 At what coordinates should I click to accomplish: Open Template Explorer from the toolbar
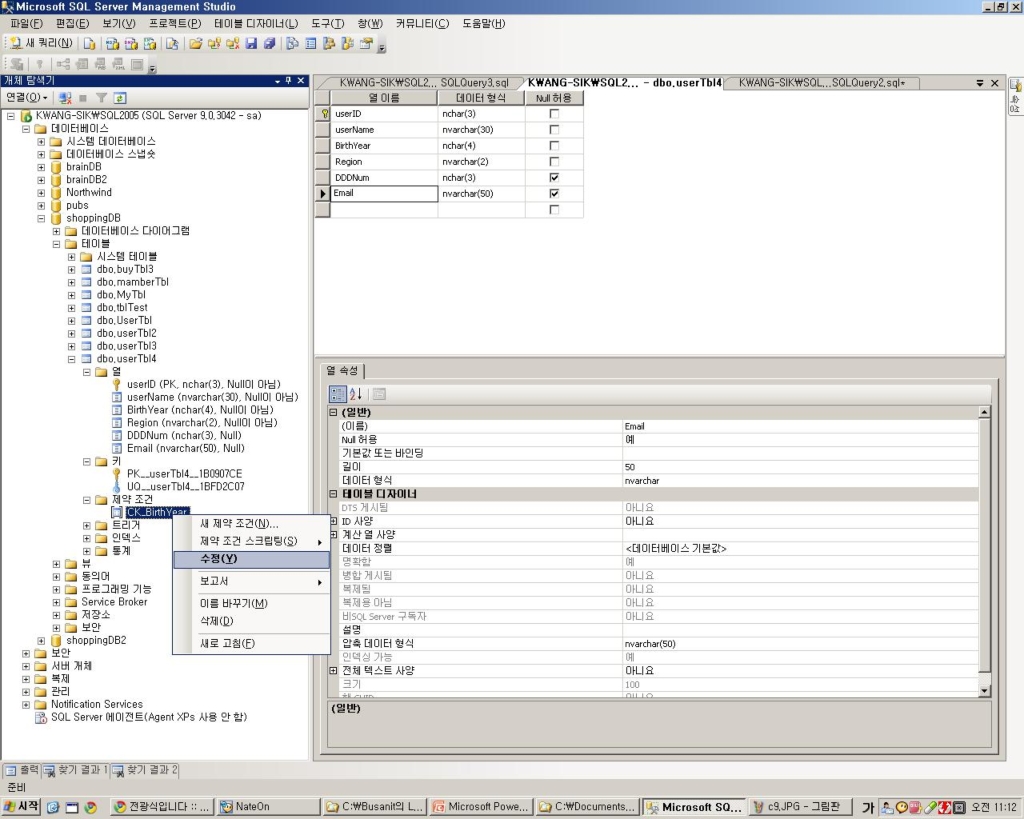tap(347, 44)
